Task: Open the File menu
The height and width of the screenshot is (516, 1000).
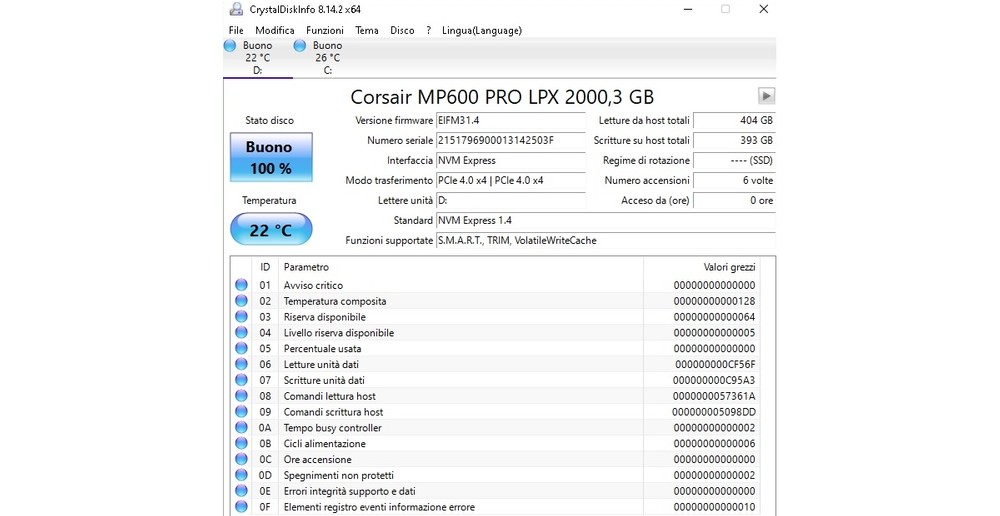Action: pyautogui.click(x=236, y=30)
